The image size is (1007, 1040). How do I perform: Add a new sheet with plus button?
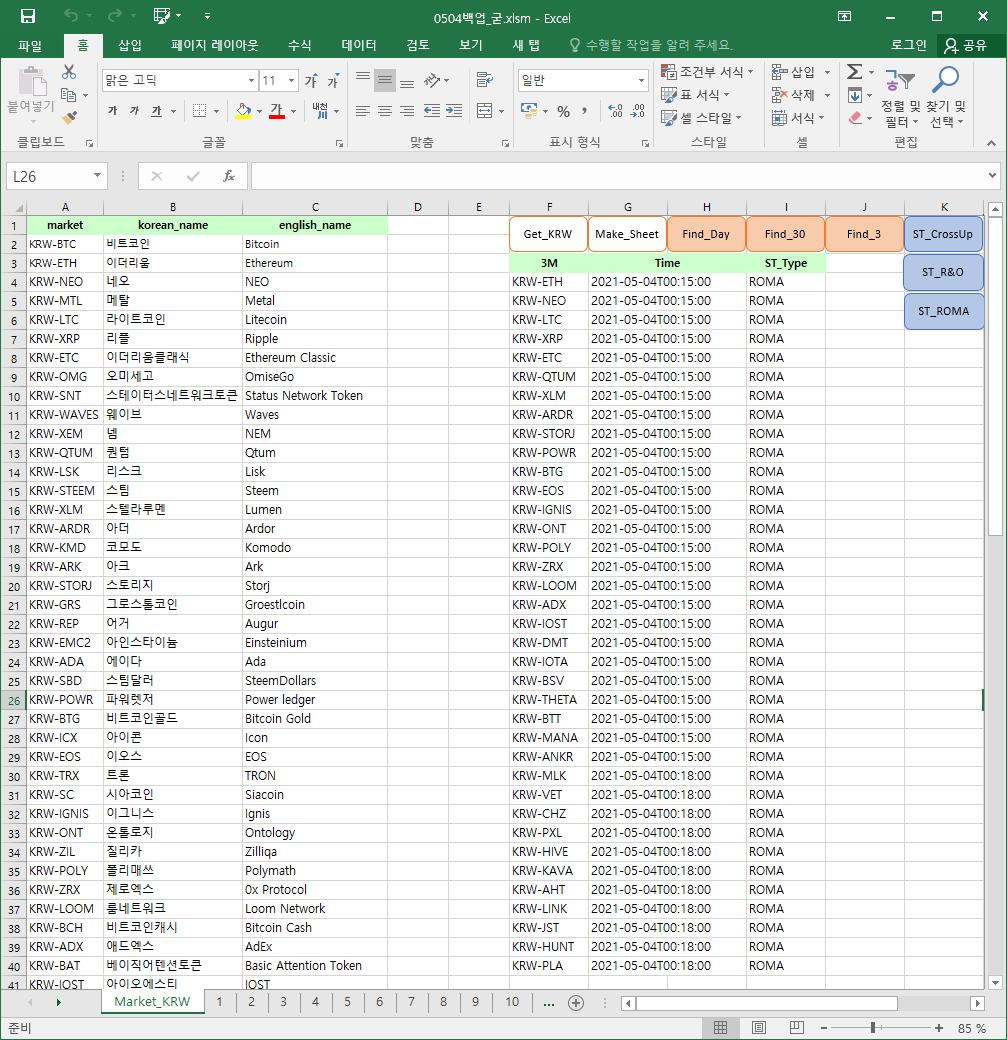pyautogui.click(x=576, y=1003)
